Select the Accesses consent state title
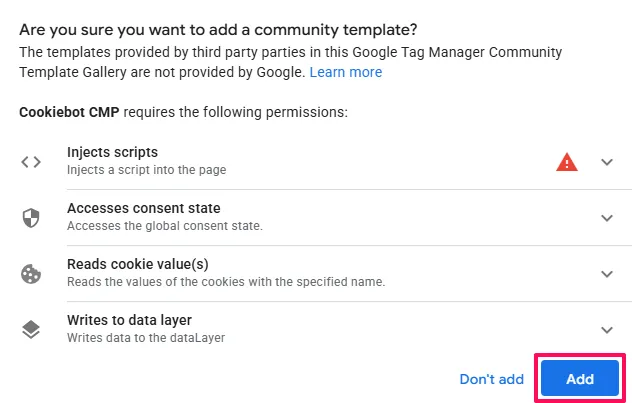The image size is (632, 403). click(x=143, y=208)
